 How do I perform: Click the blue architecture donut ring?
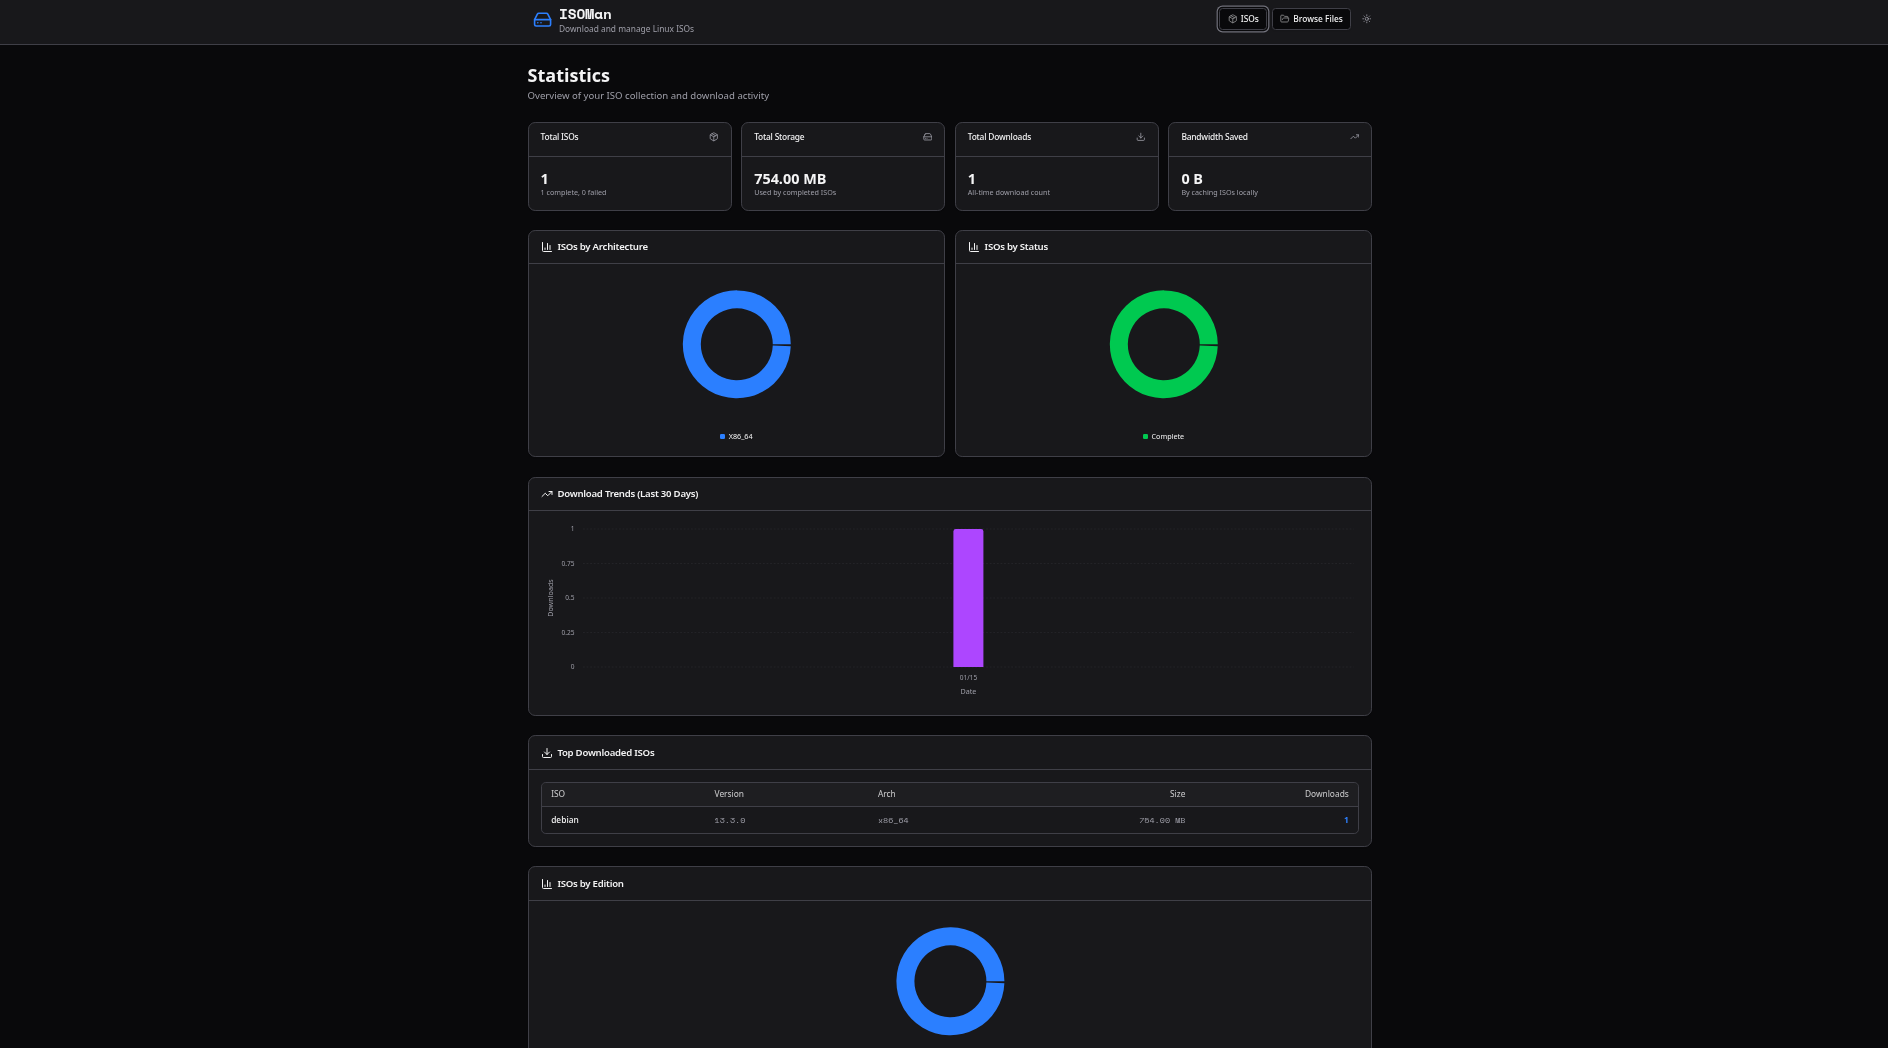692,344
